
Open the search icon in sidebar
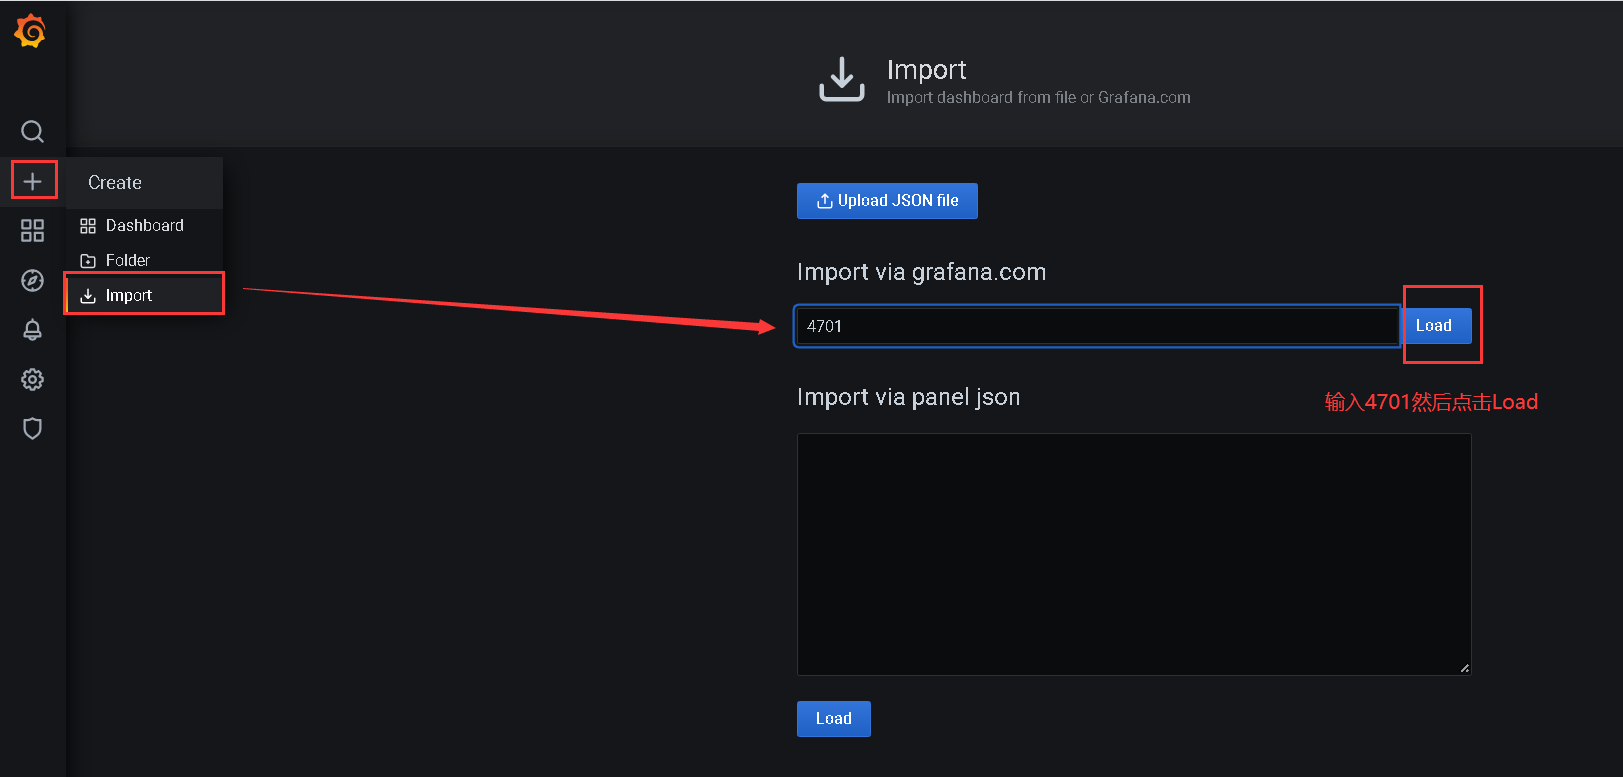pos(32,131)
